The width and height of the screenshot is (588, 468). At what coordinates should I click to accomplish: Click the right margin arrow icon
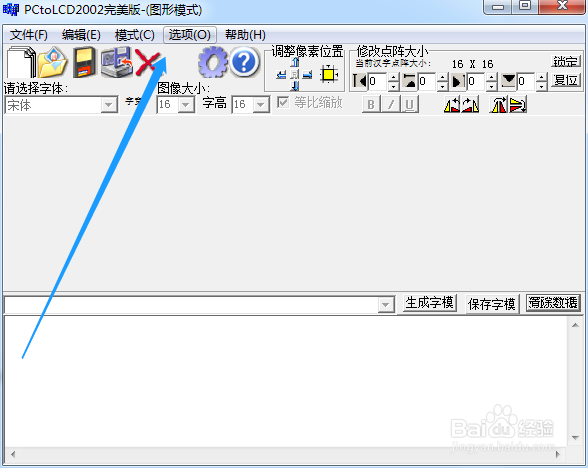[458, 81]
